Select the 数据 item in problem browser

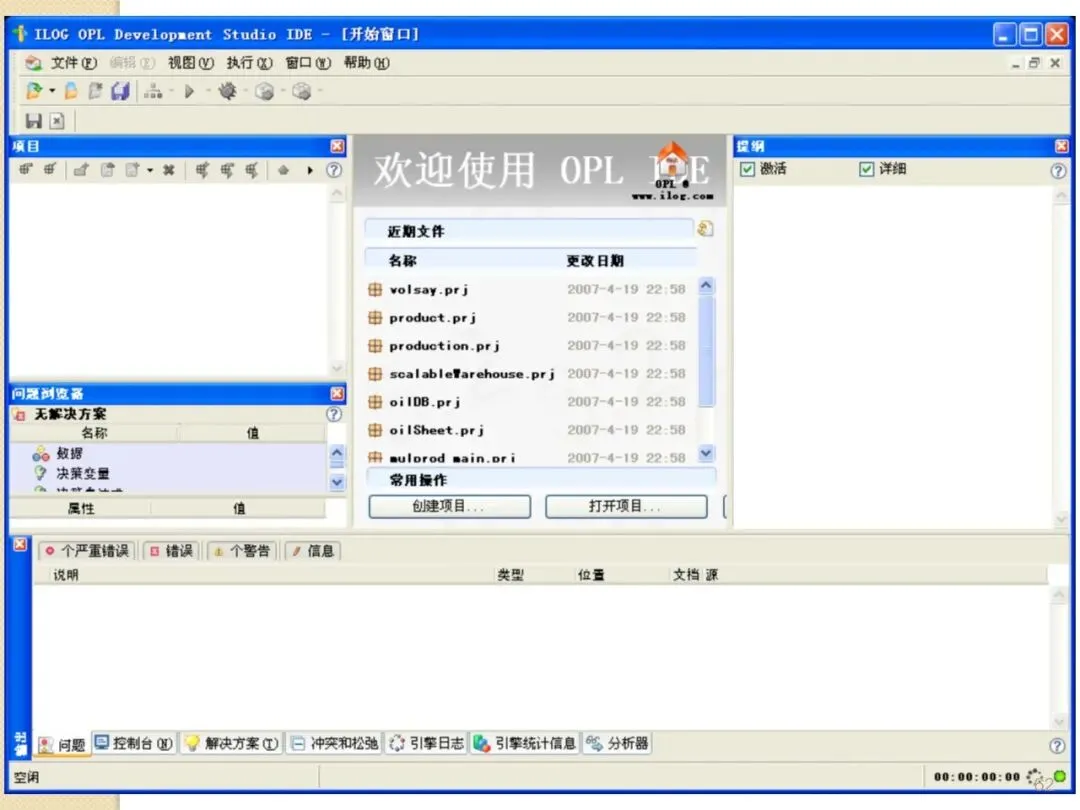69,453
